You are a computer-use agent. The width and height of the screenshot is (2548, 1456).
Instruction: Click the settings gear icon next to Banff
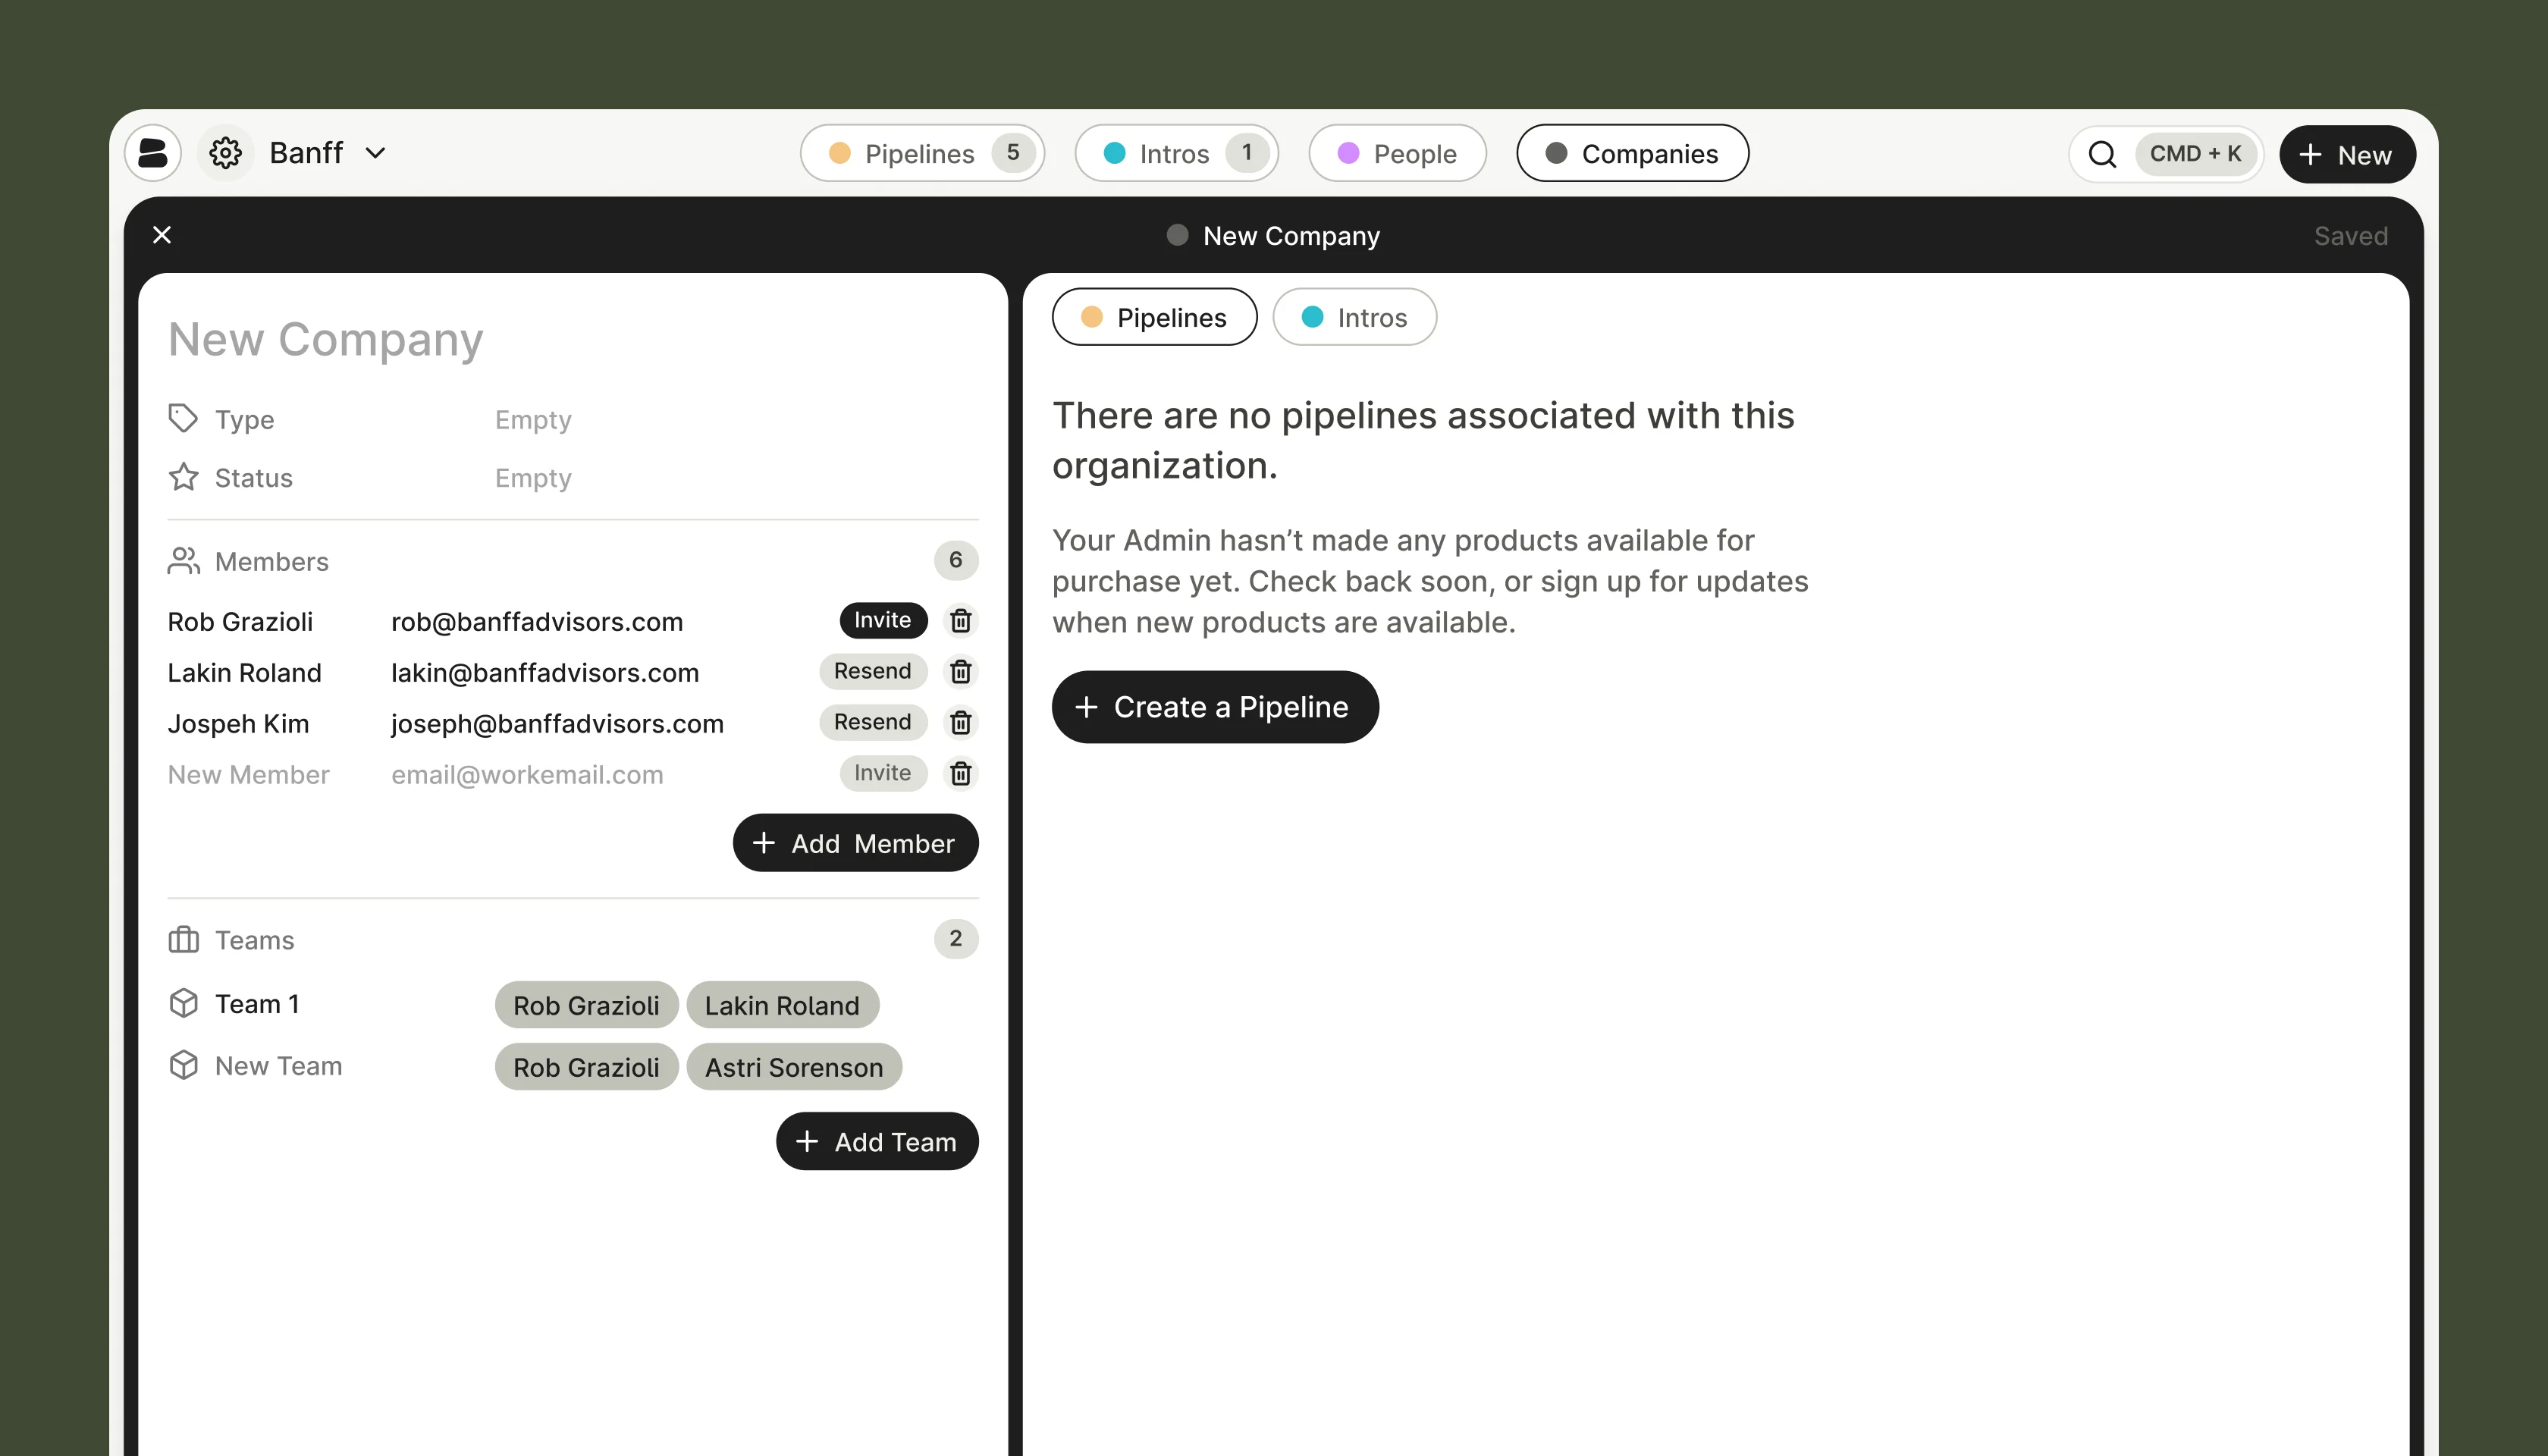(225, 153)
